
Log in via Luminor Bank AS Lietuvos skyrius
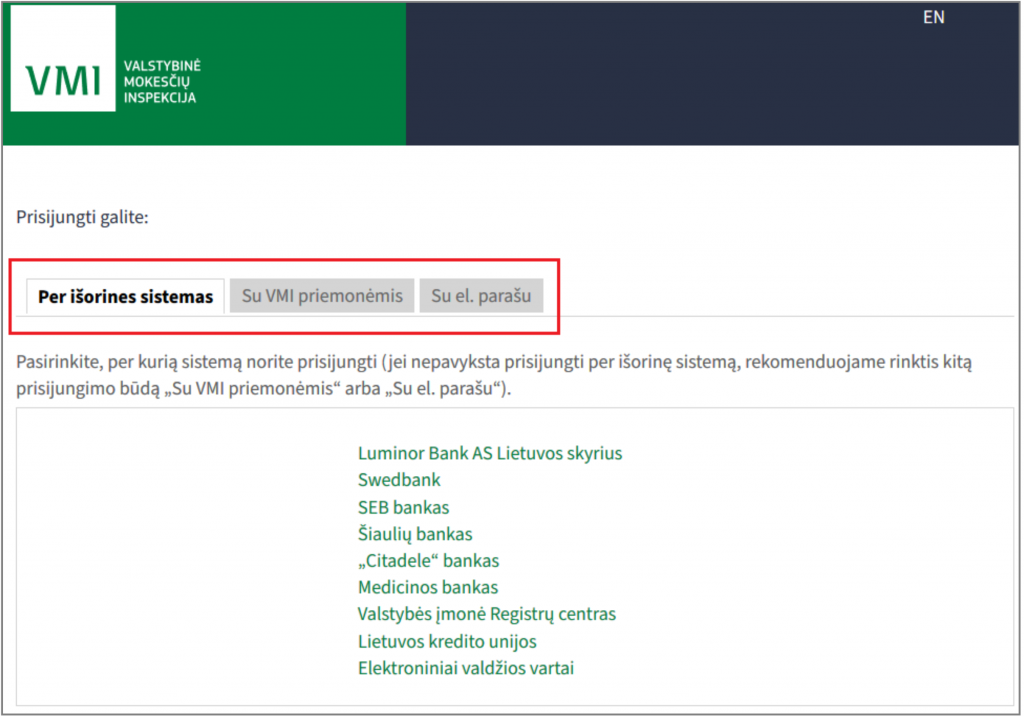490,453
